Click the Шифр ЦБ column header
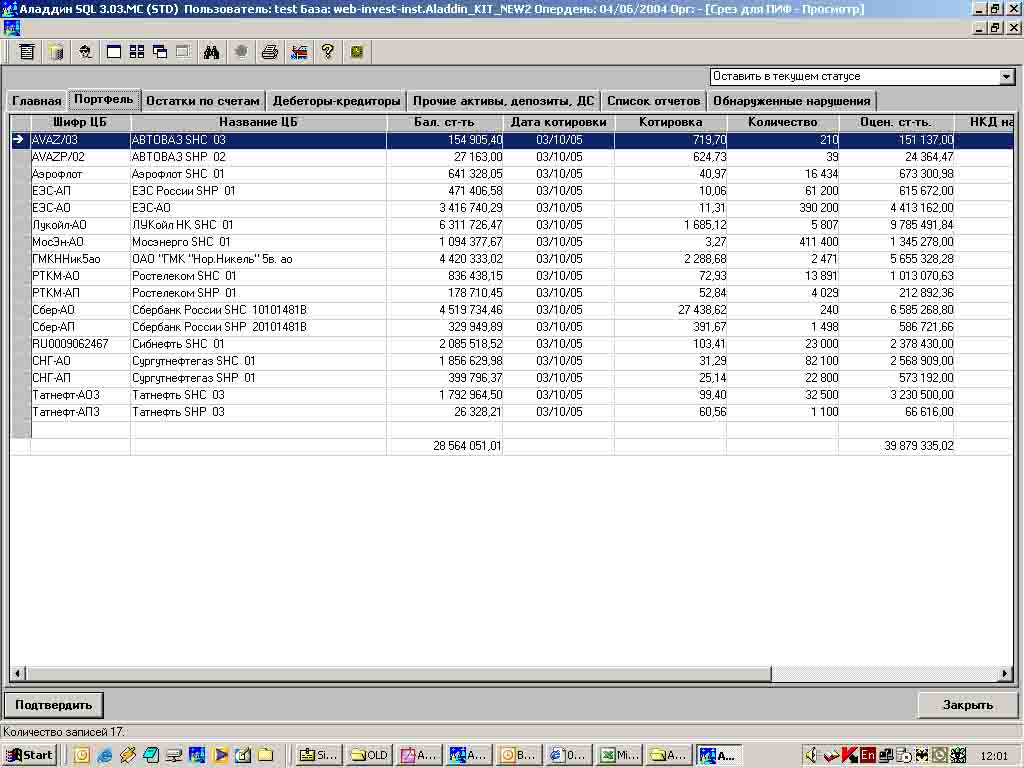The height and width of the screenshot is (768, 1024). coord(80,122)
